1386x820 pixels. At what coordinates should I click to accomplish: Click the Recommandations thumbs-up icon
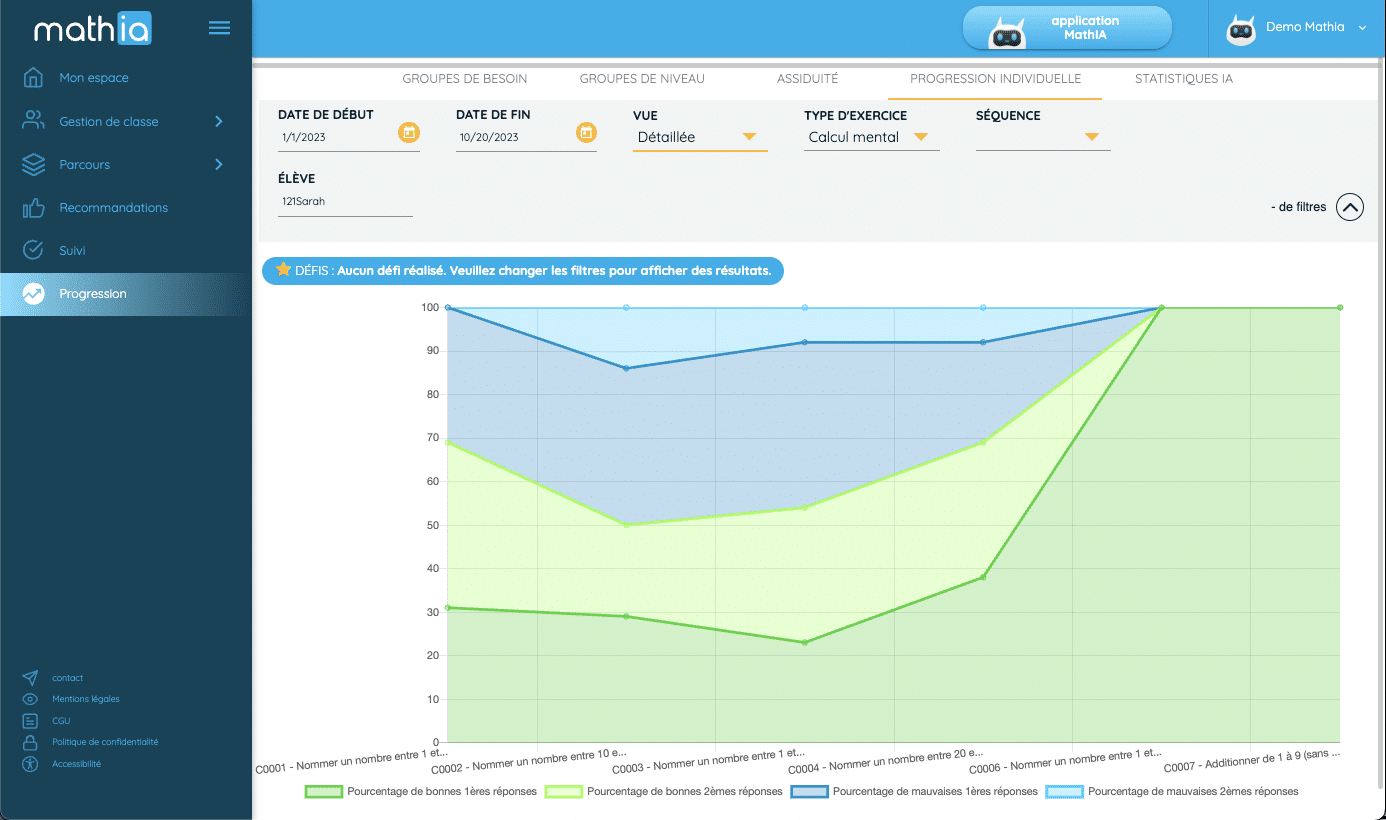pos(33,208)
